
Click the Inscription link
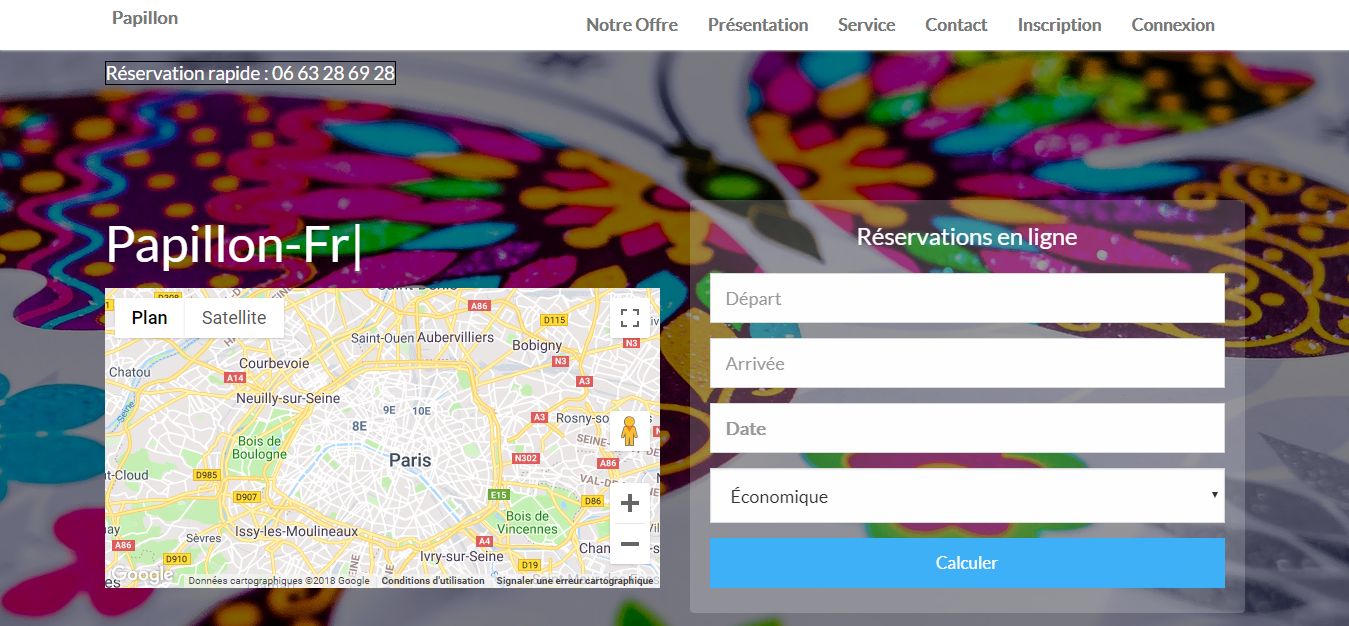pos(1059,25)
